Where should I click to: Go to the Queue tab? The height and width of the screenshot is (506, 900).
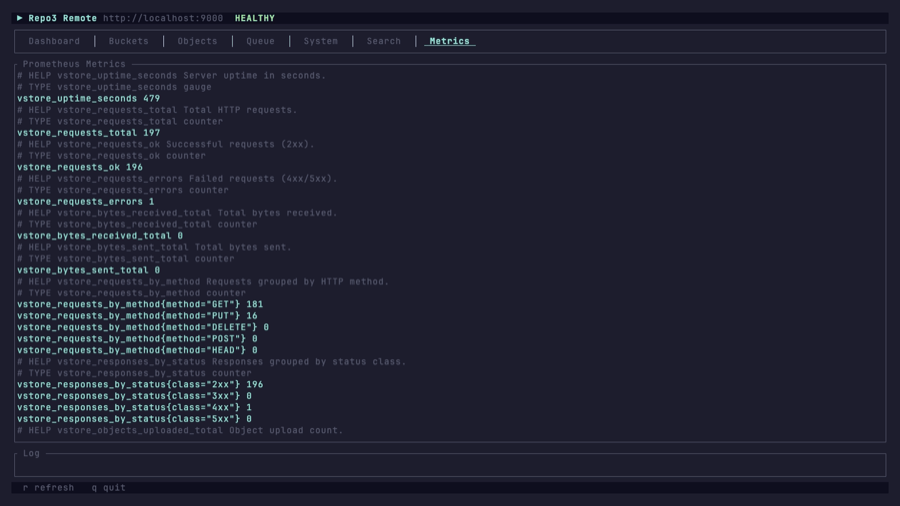261,41
